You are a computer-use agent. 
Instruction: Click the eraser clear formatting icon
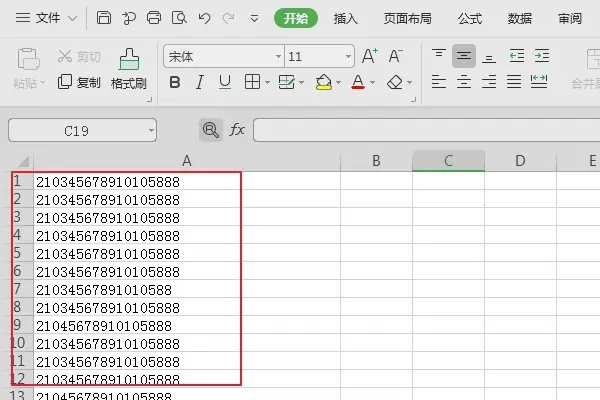click(x=395, y=82)
